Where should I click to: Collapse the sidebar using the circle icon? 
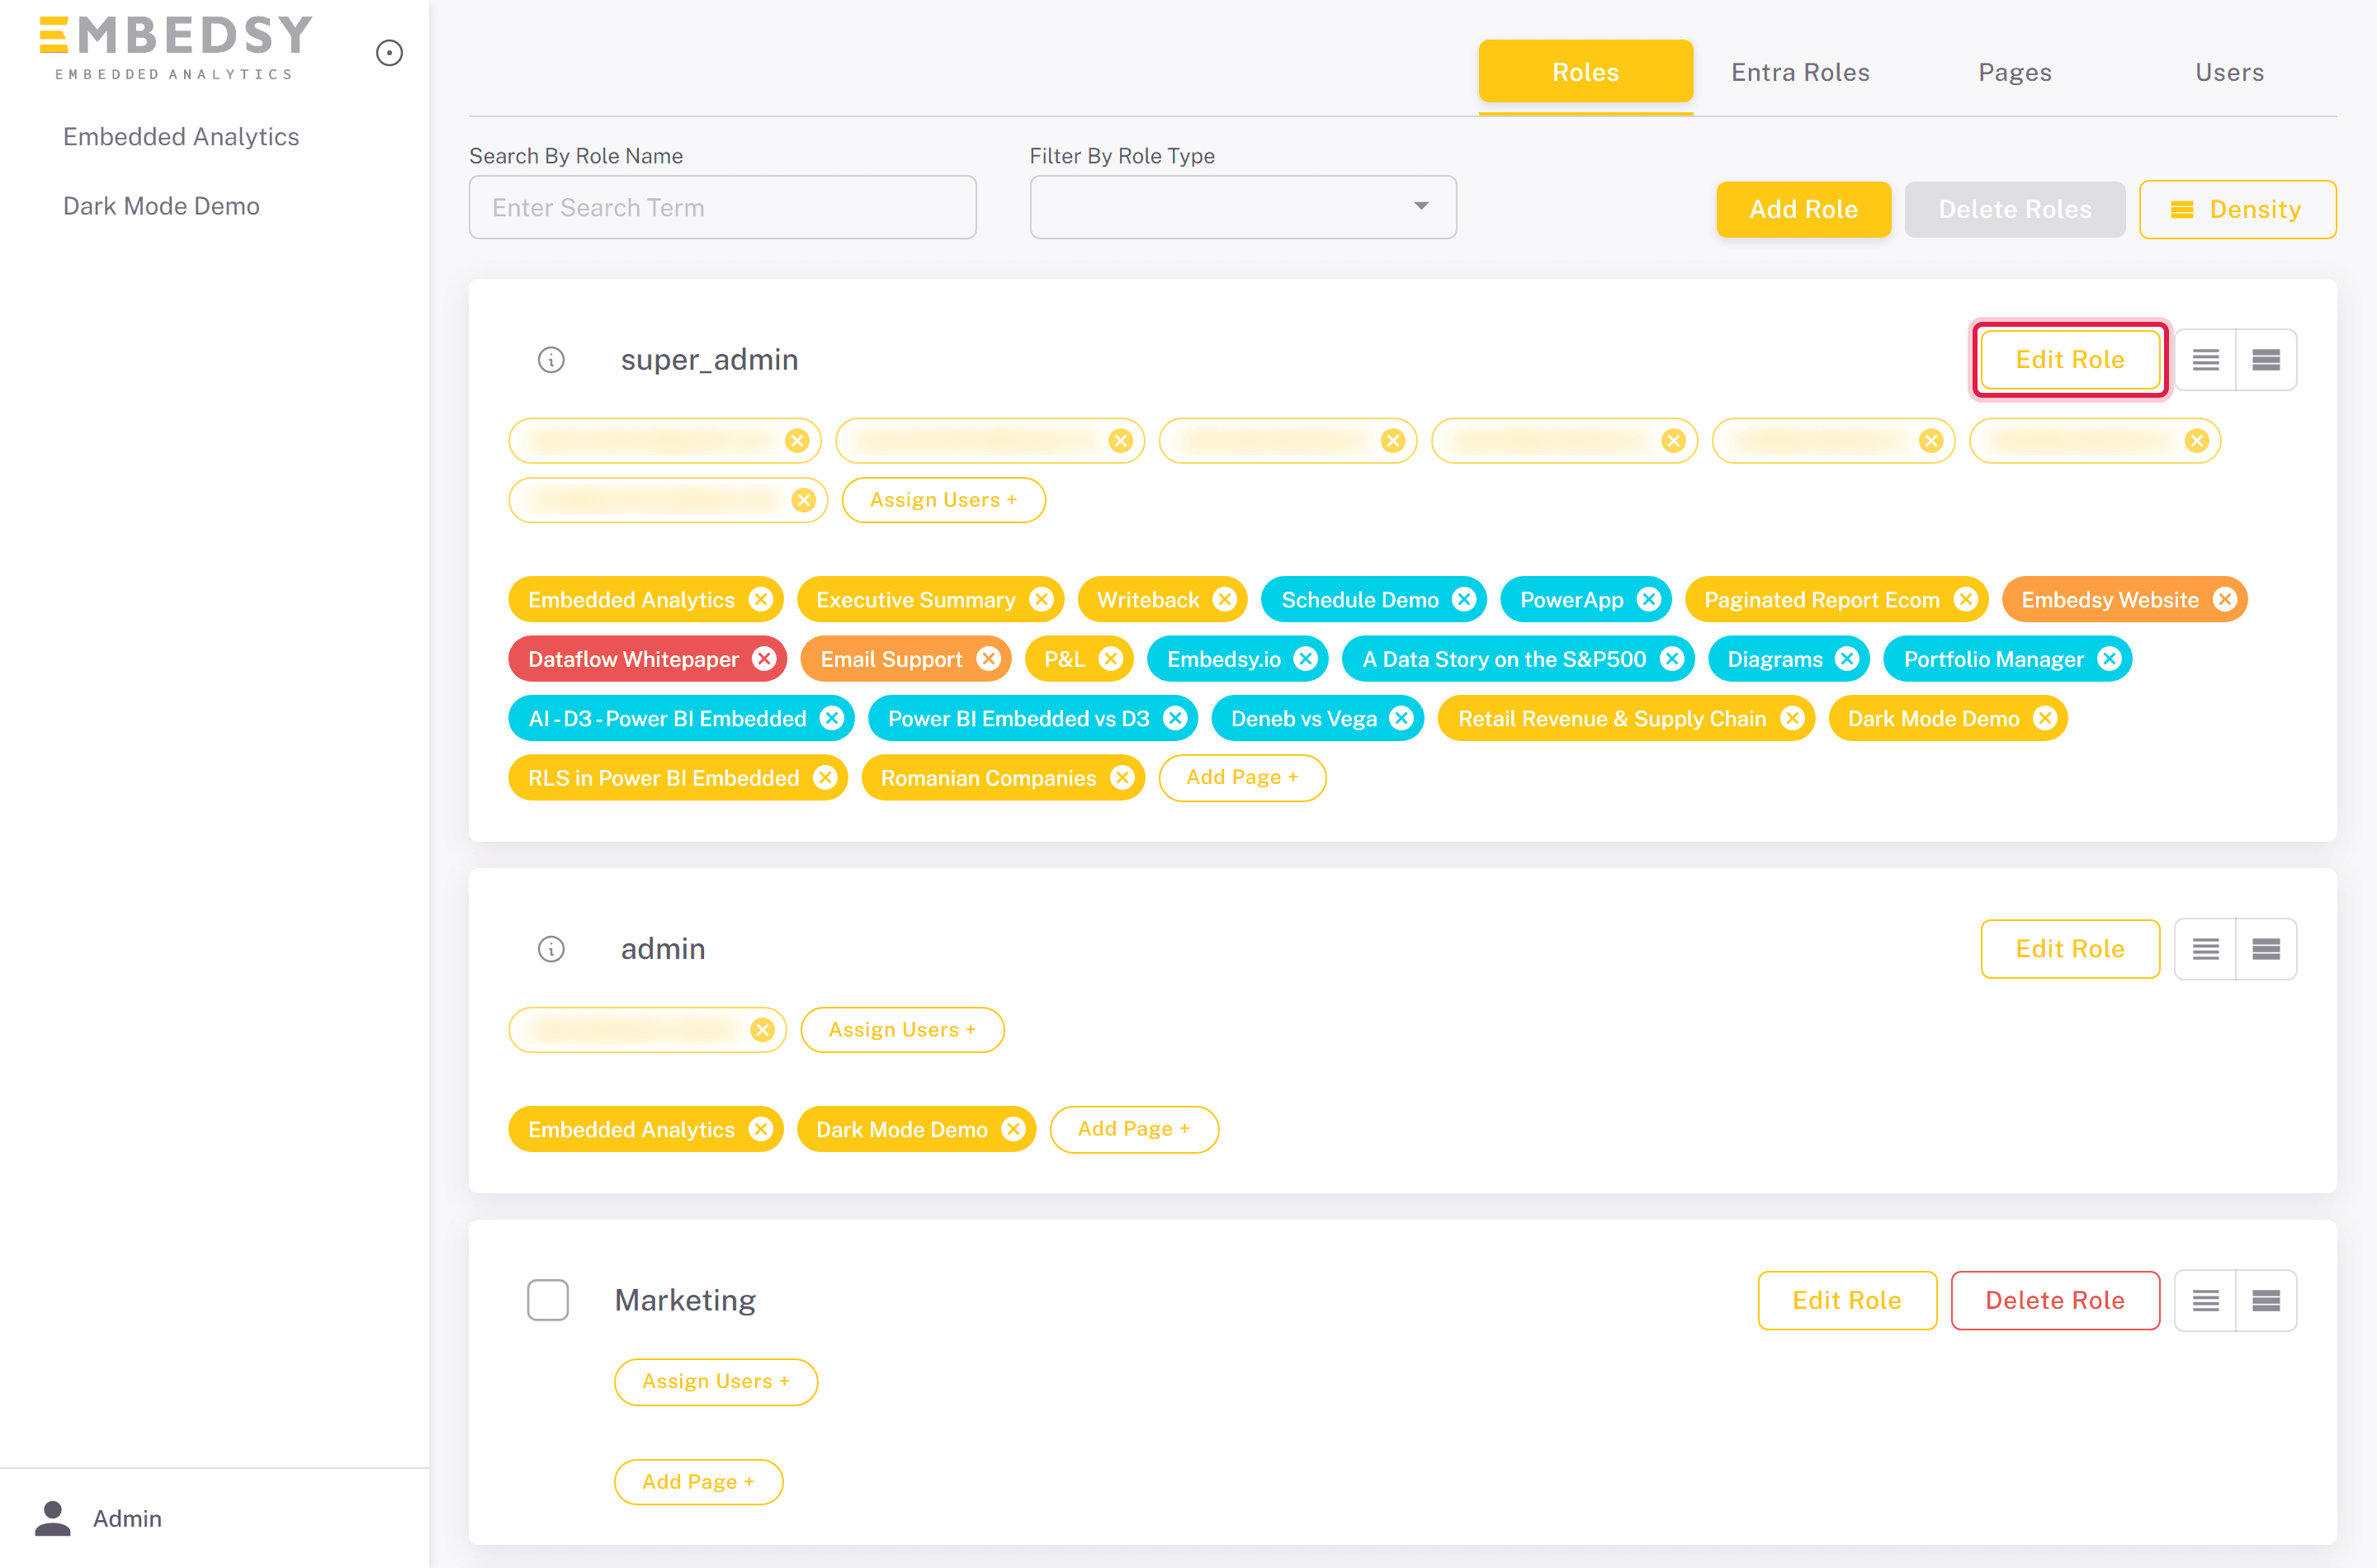389,52
